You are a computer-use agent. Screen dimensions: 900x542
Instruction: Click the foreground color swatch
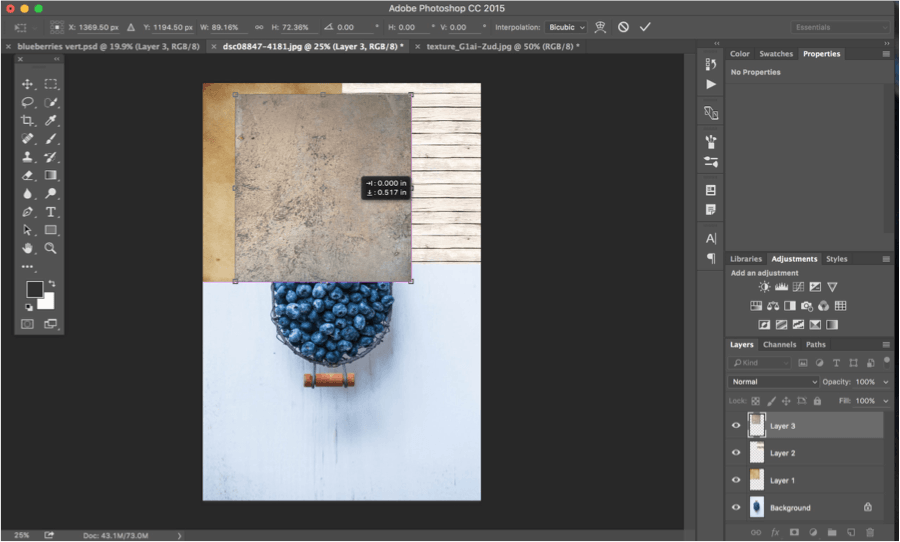(34, 289)
